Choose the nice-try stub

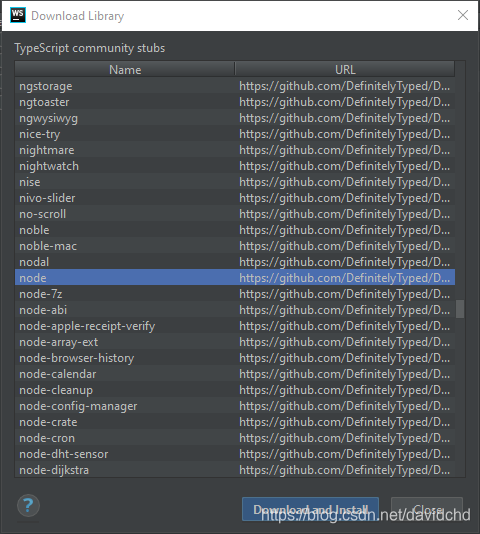[235, 134]
